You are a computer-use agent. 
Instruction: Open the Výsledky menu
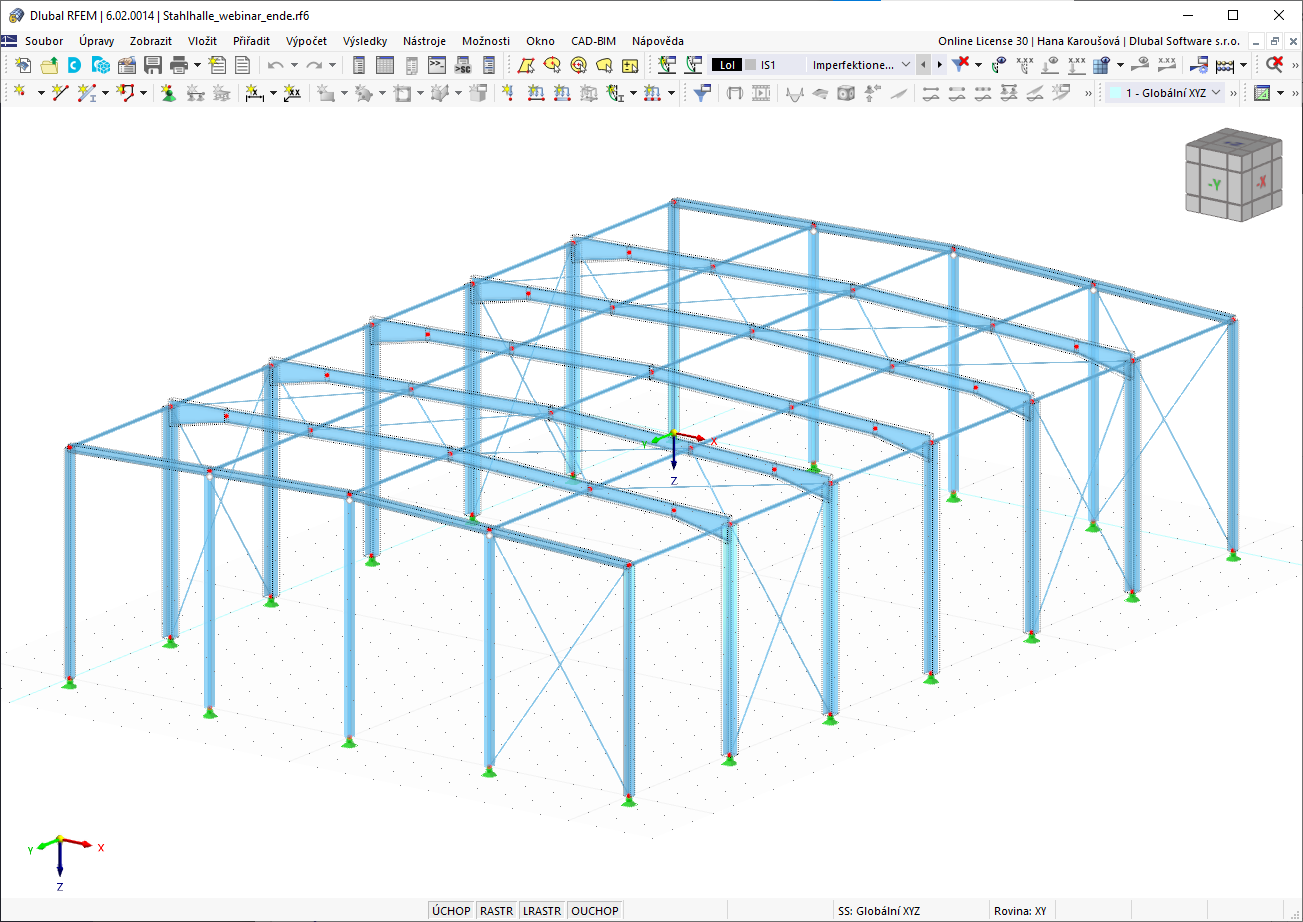365,41
